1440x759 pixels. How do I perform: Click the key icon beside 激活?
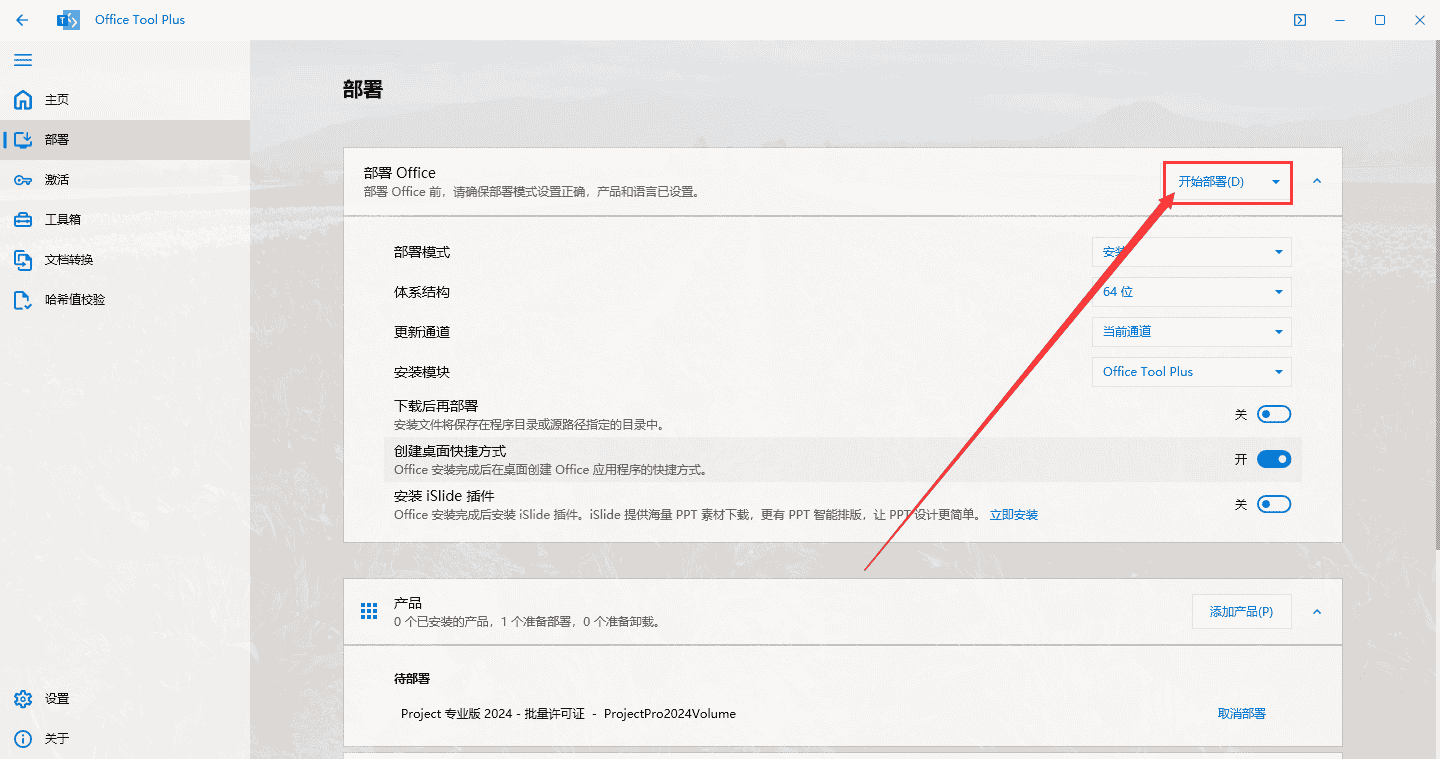coord(22,180)
